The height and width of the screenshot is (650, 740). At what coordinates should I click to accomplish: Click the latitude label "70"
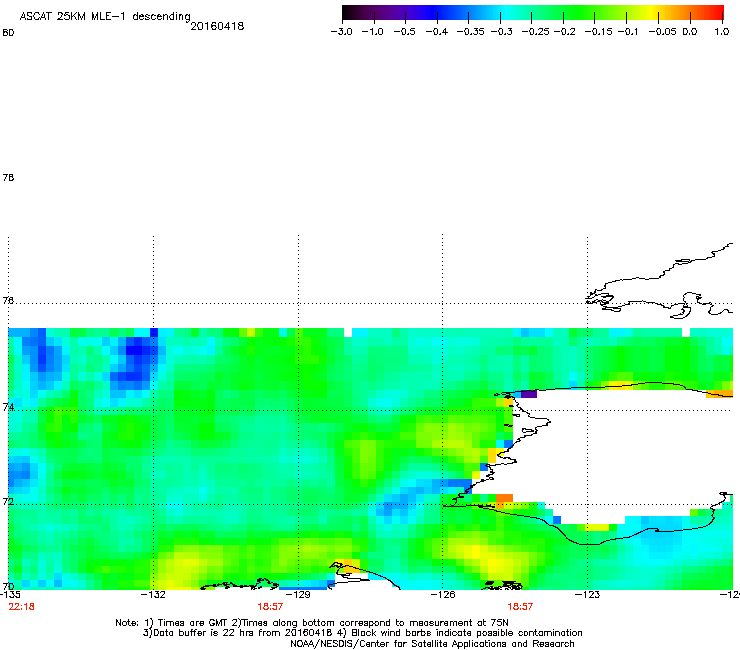pyautogui.click(x=8, y=586)
